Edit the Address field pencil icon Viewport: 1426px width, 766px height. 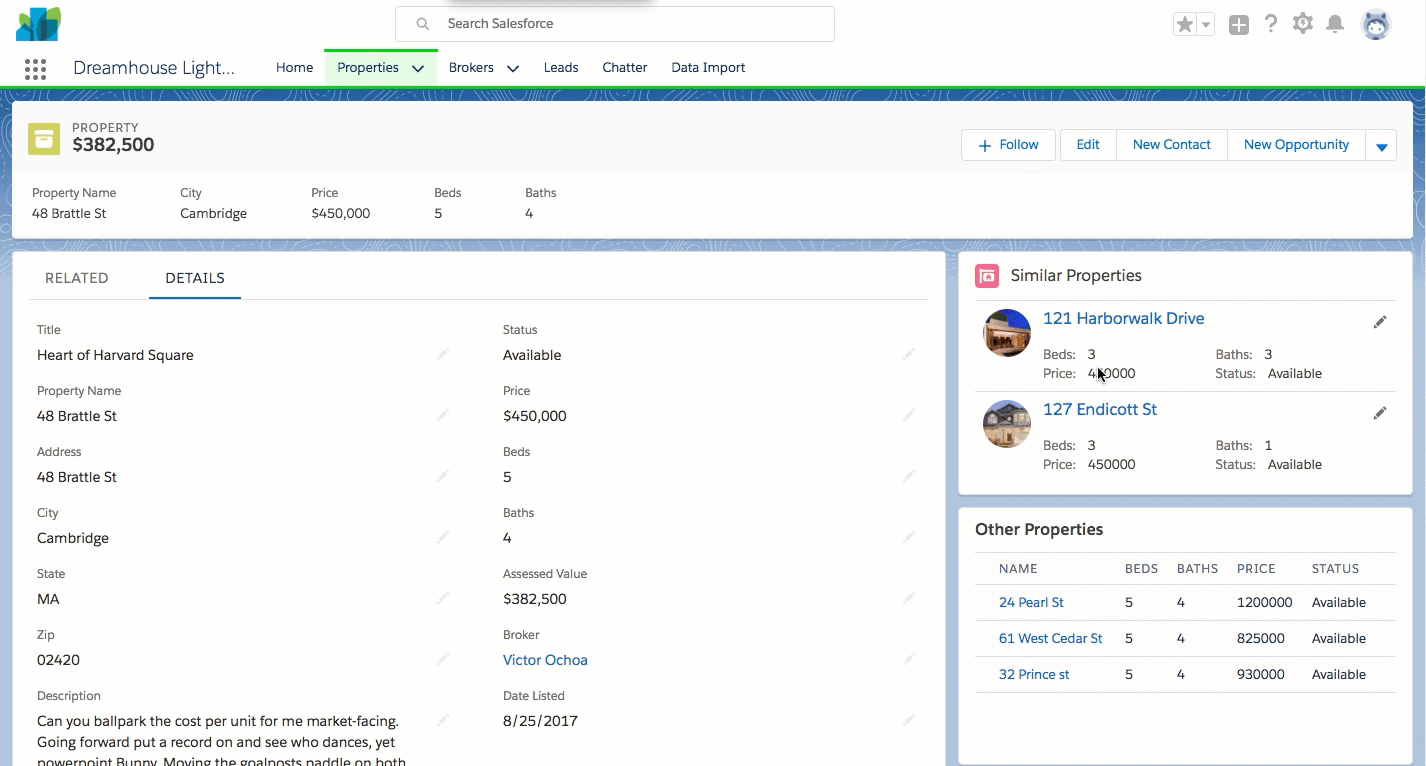pyautogui.click(x=443, y=476)
